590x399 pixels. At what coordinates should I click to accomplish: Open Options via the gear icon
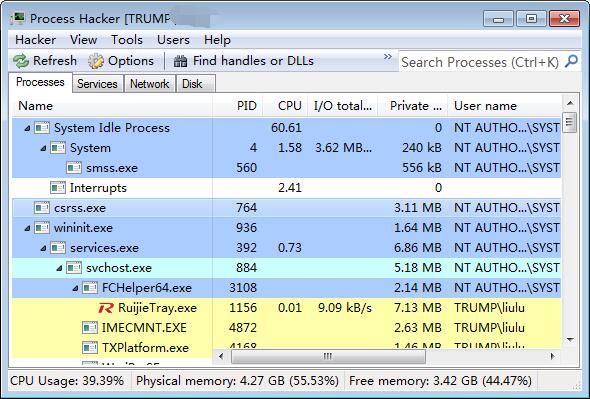[x=96, y=61]
